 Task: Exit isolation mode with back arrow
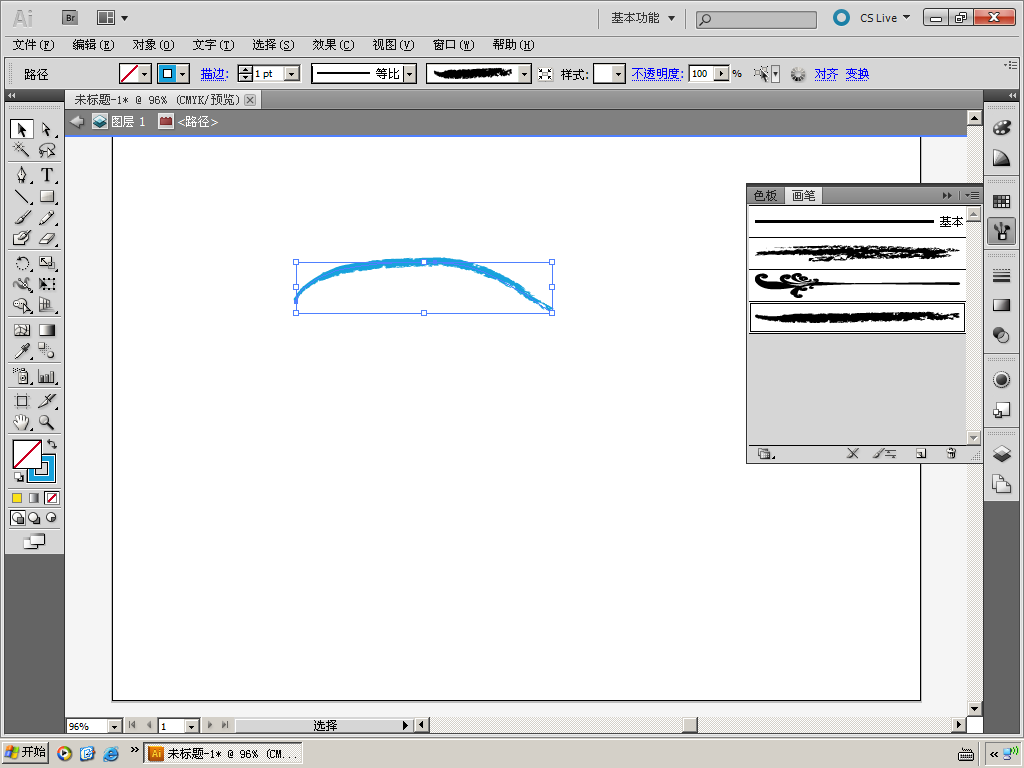pos(77,121)
